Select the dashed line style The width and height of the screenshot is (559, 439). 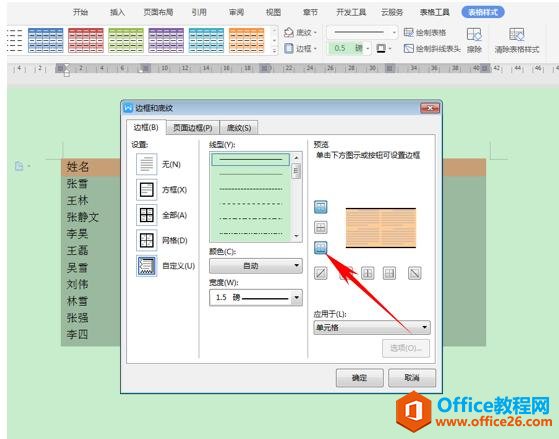(251, 204)
